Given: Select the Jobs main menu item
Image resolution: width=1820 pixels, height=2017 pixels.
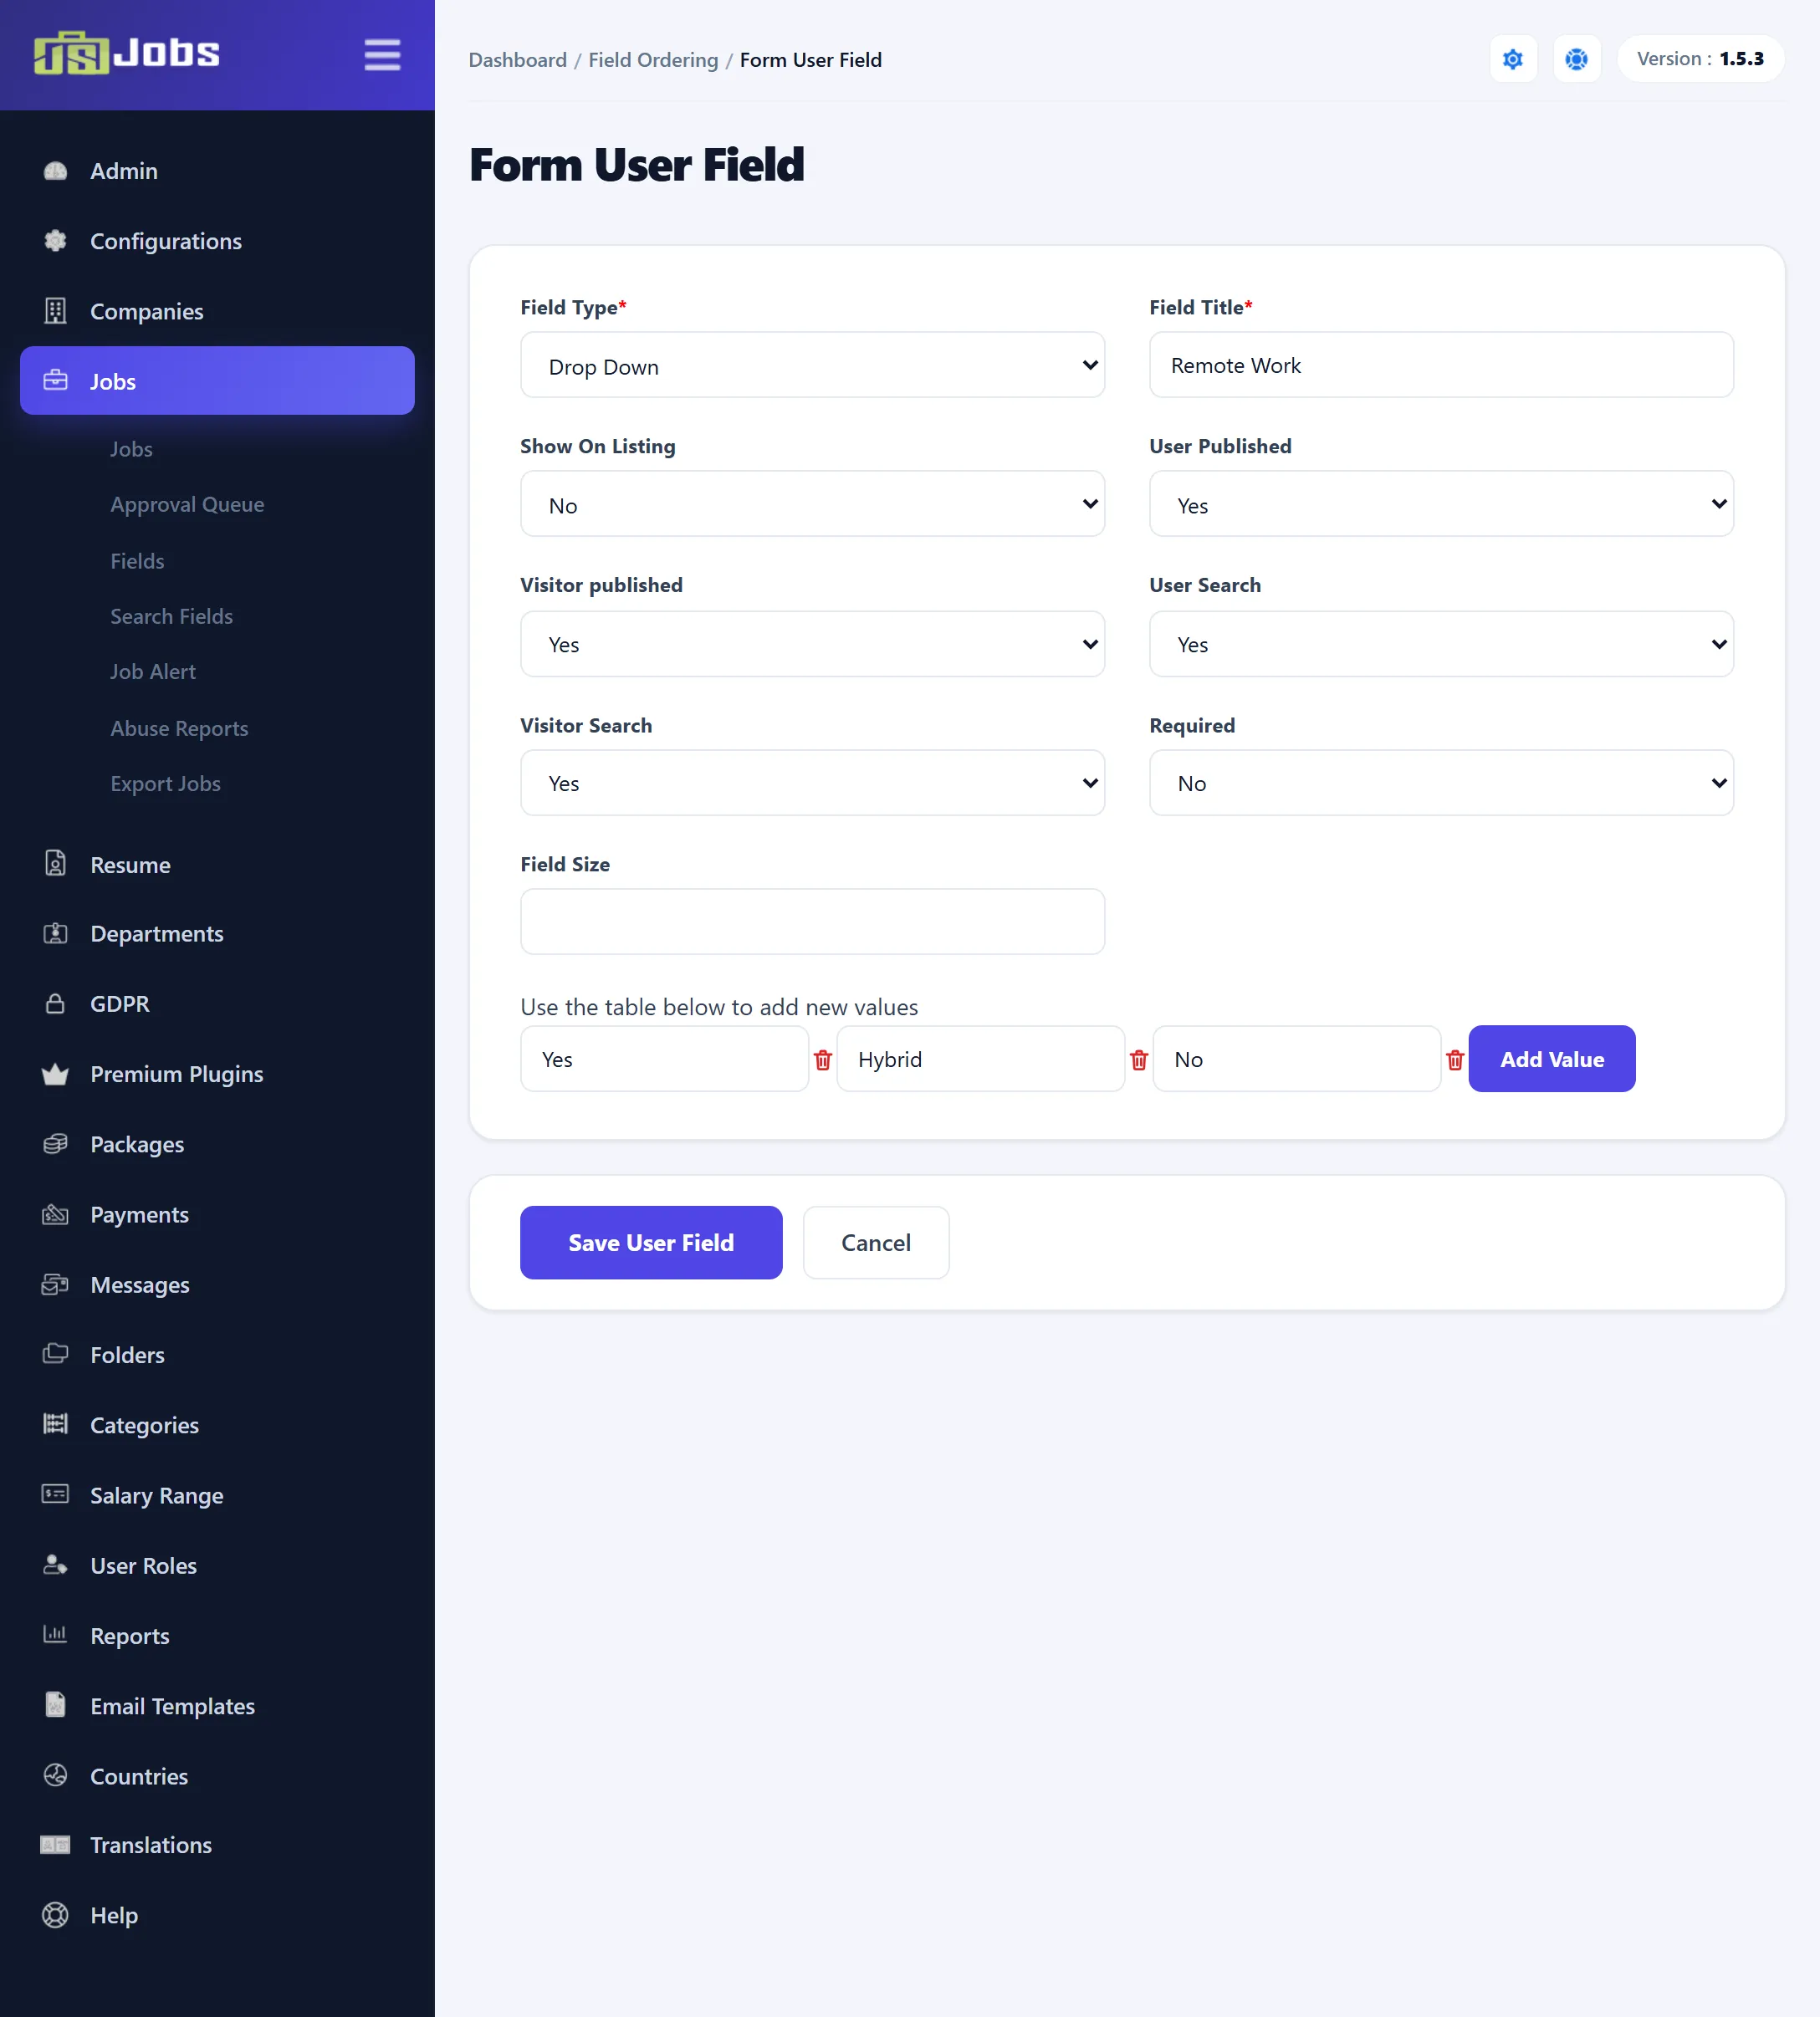Looking at the screenshot, I should (217, 381).
